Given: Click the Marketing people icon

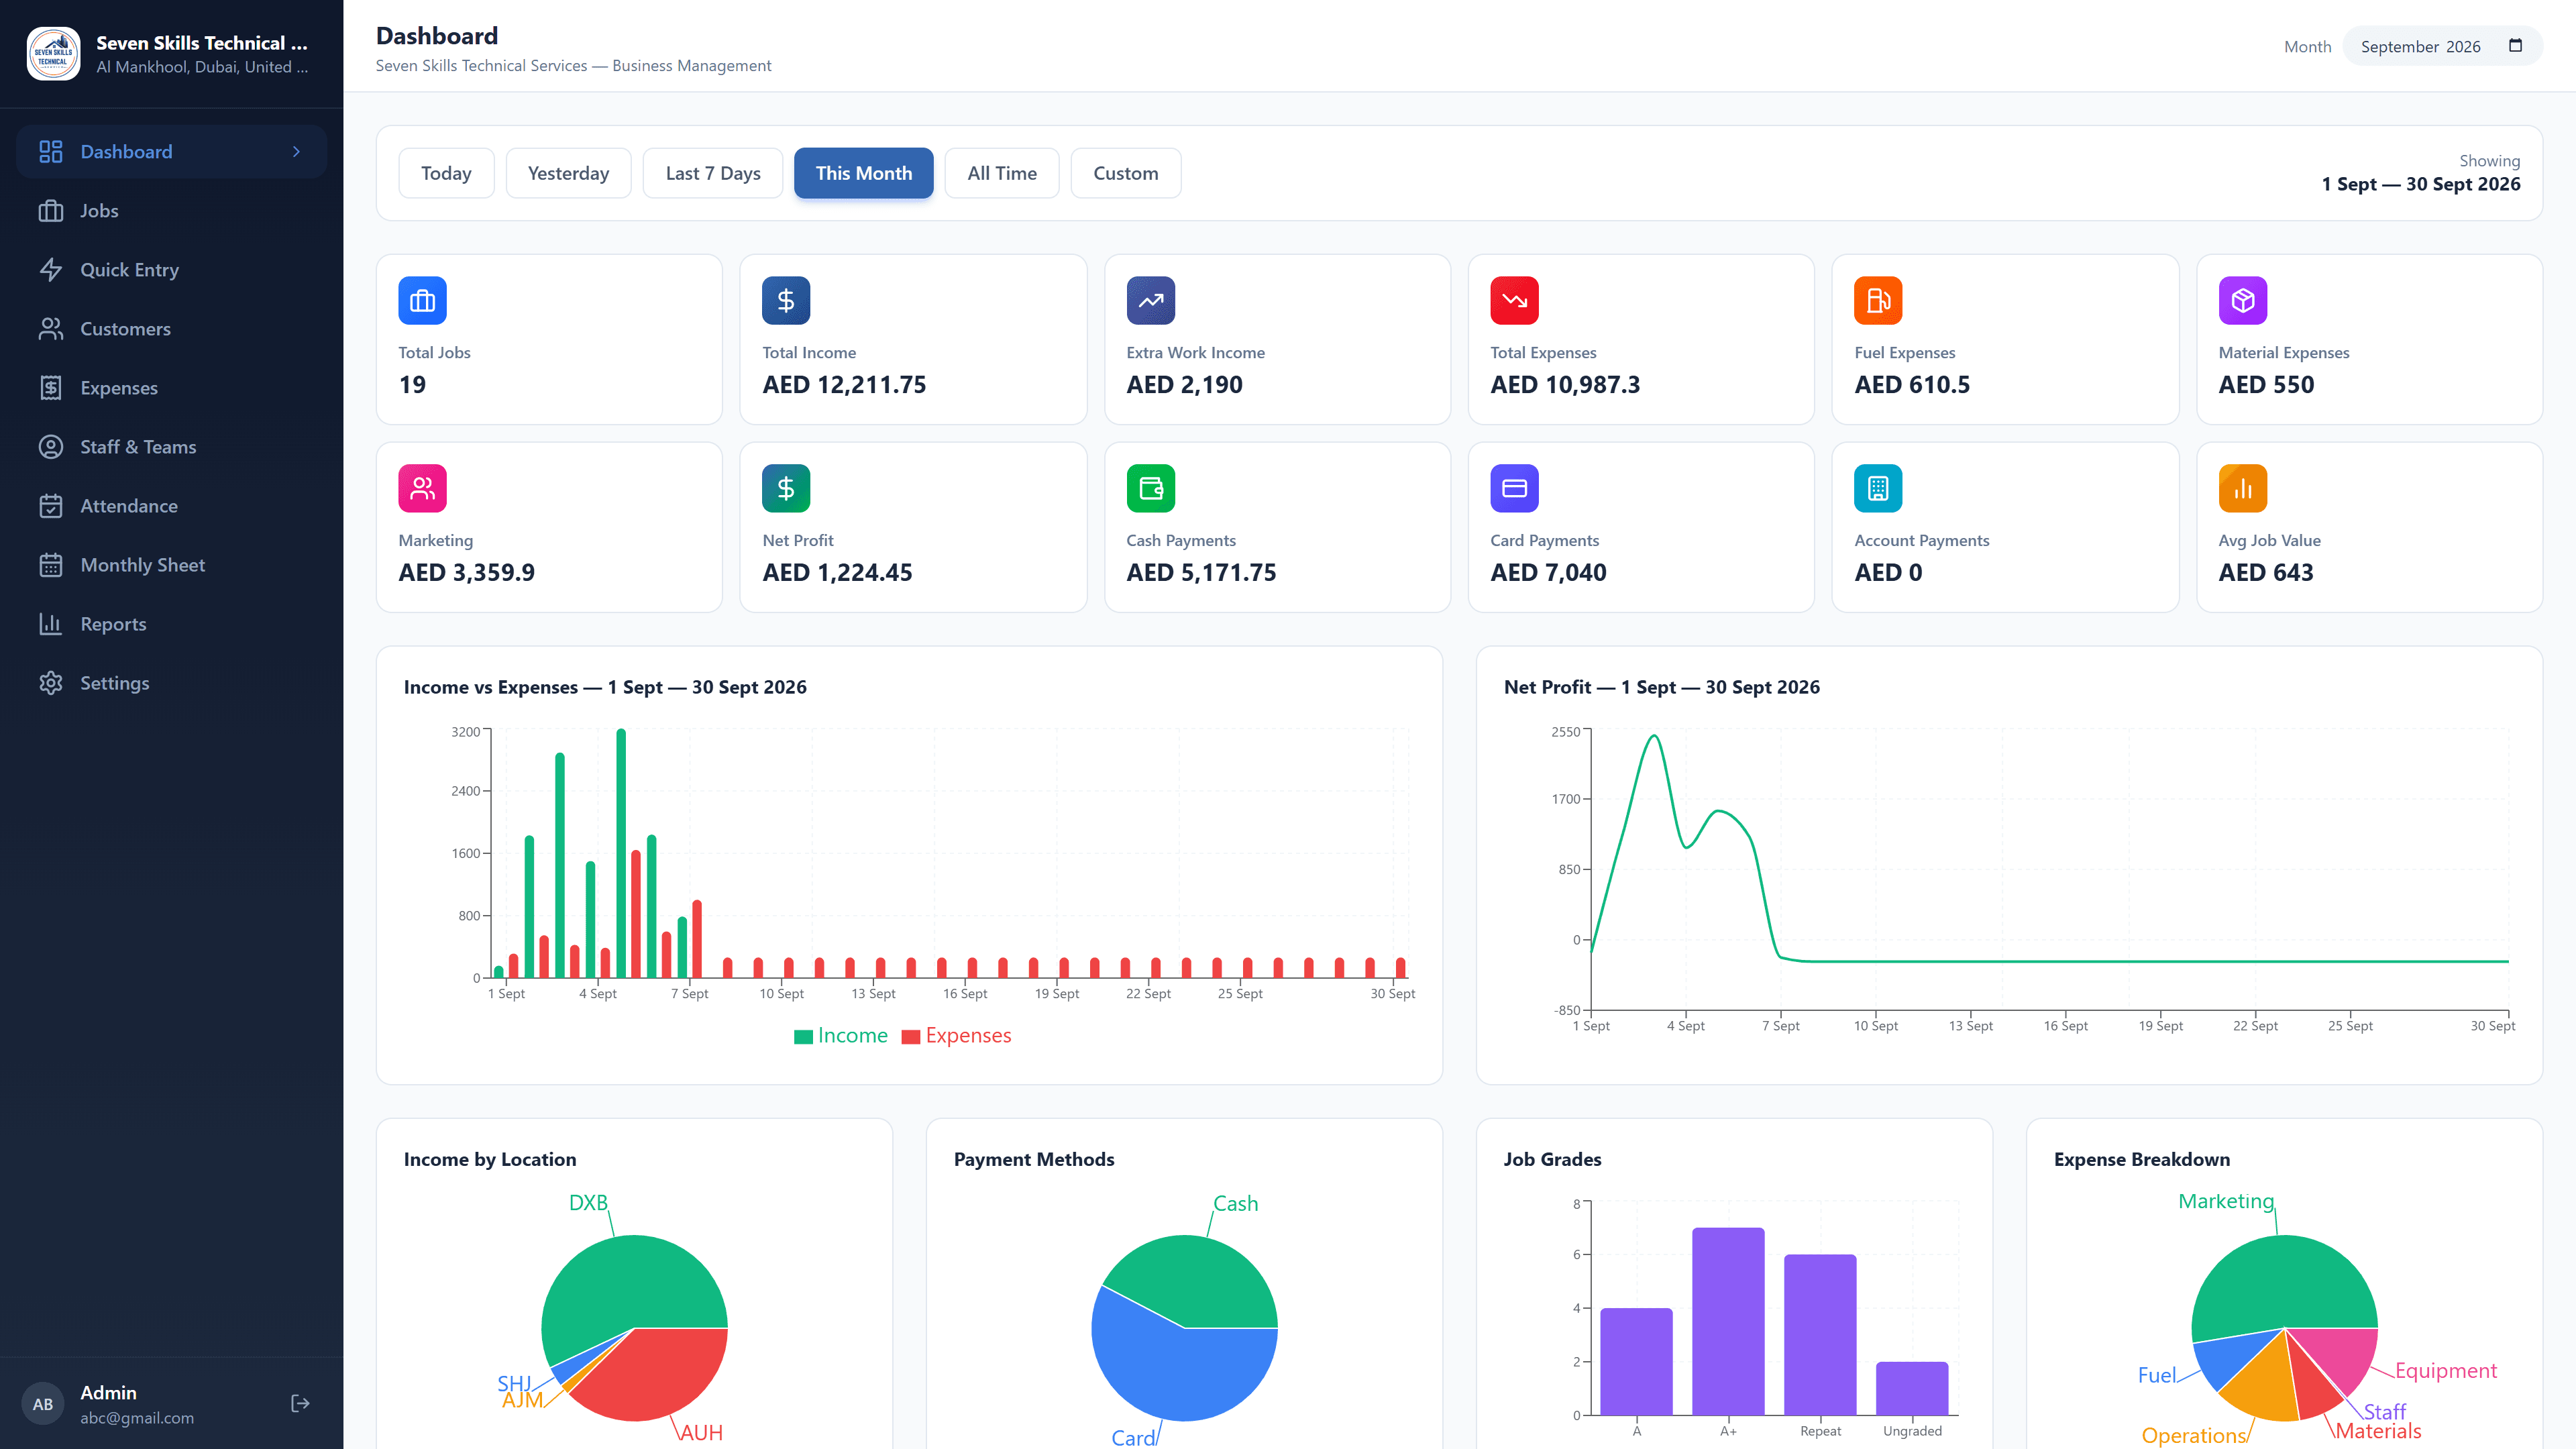Looking at the screenshot, I should 422,488.
